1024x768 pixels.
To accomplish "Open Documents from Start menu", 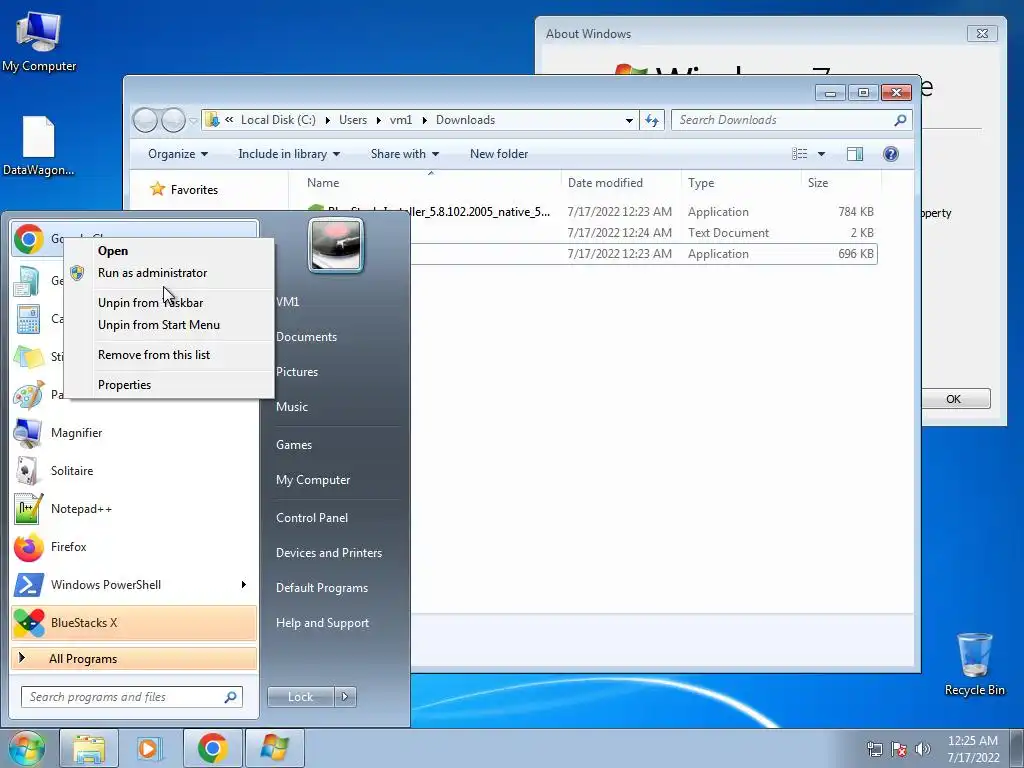I will point(306,337).
